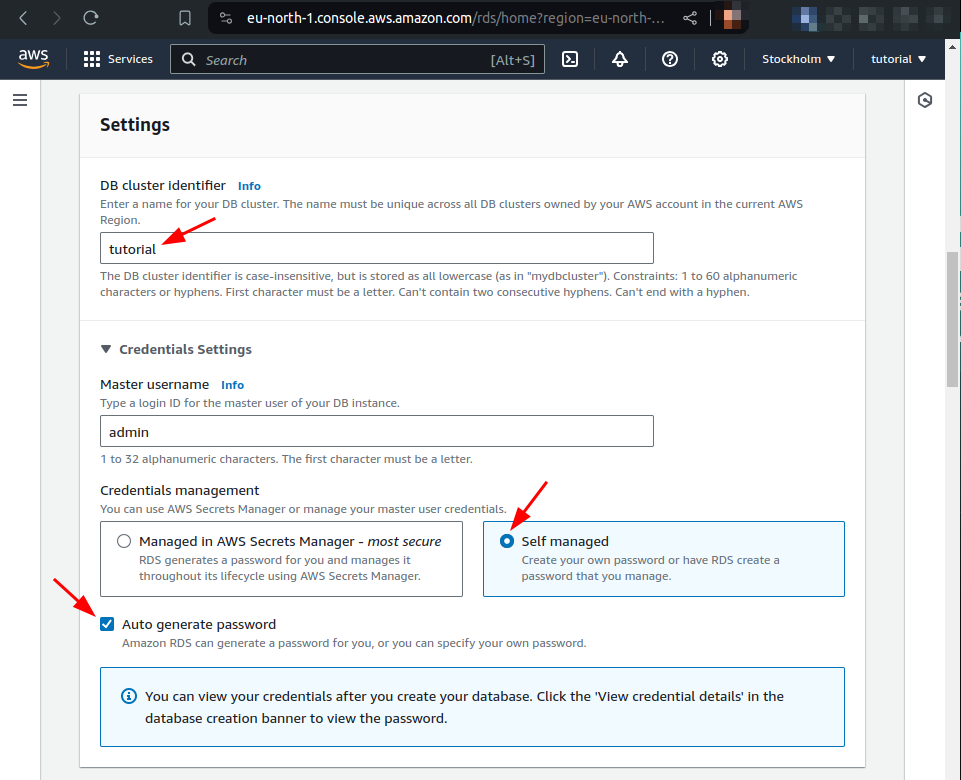Open the AWS CloudShell terminal
This screenshot has height=780, width=961.
click(570, 59)
